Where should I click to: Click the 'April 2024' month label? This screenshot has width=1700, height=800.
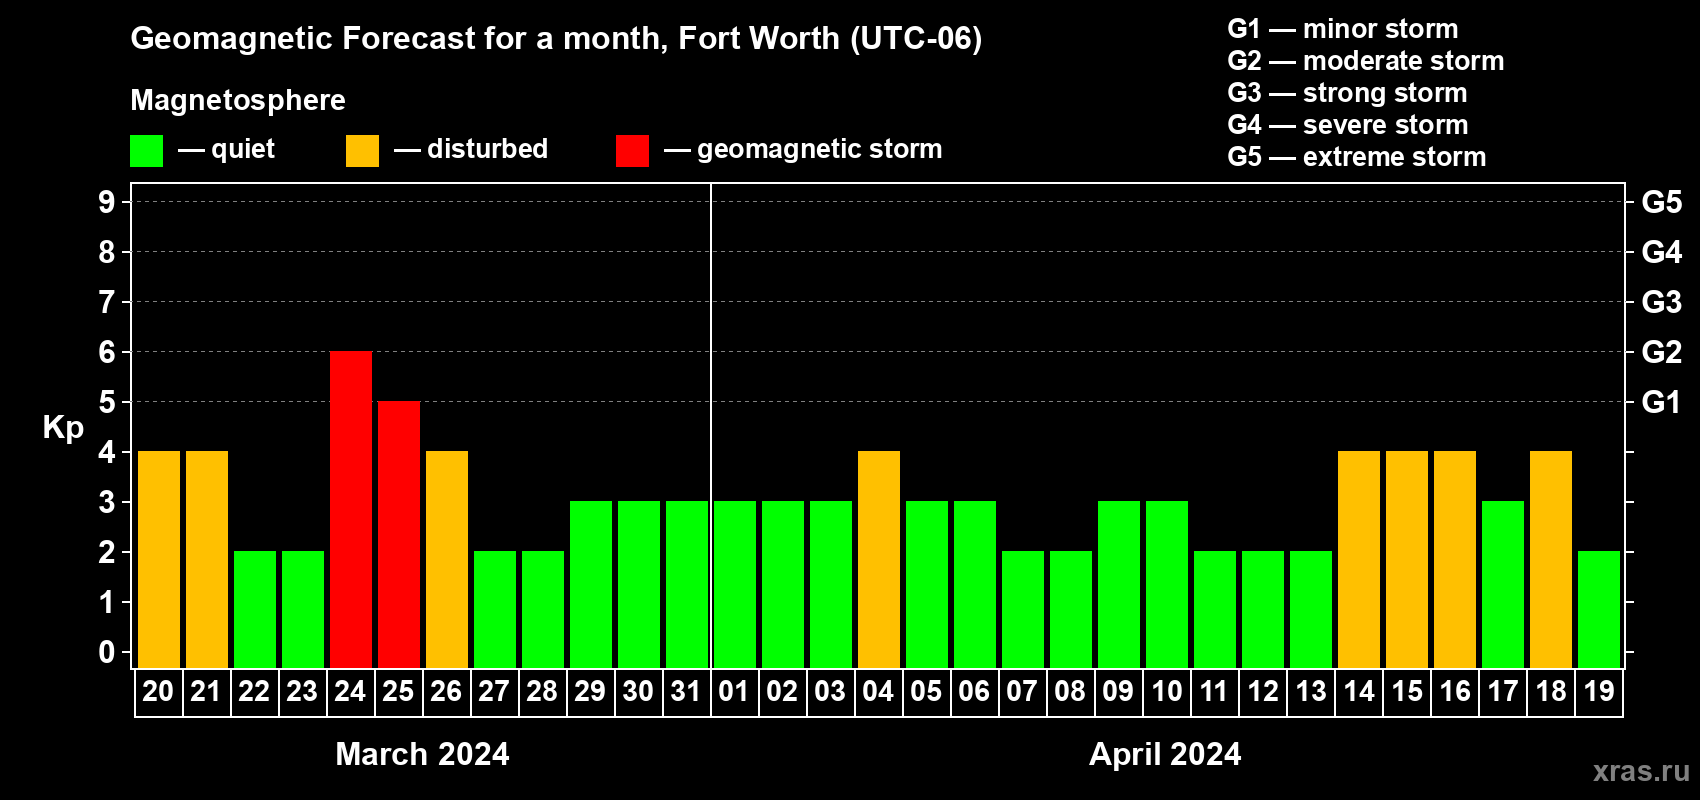pyautogui.click(x=1165, y=754)
